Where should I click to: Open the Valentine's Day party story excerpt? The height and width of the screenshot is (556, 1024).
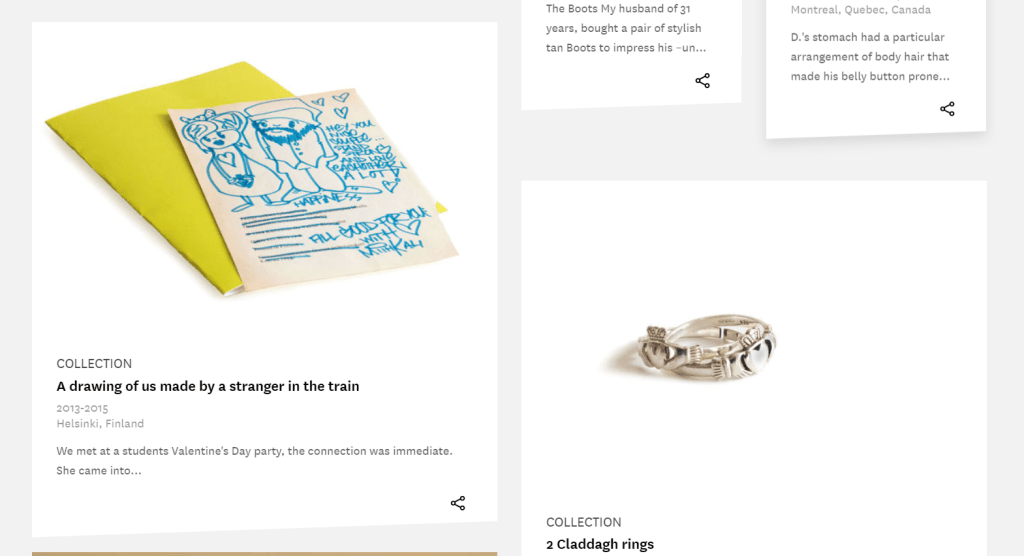(x=254, y=461)
